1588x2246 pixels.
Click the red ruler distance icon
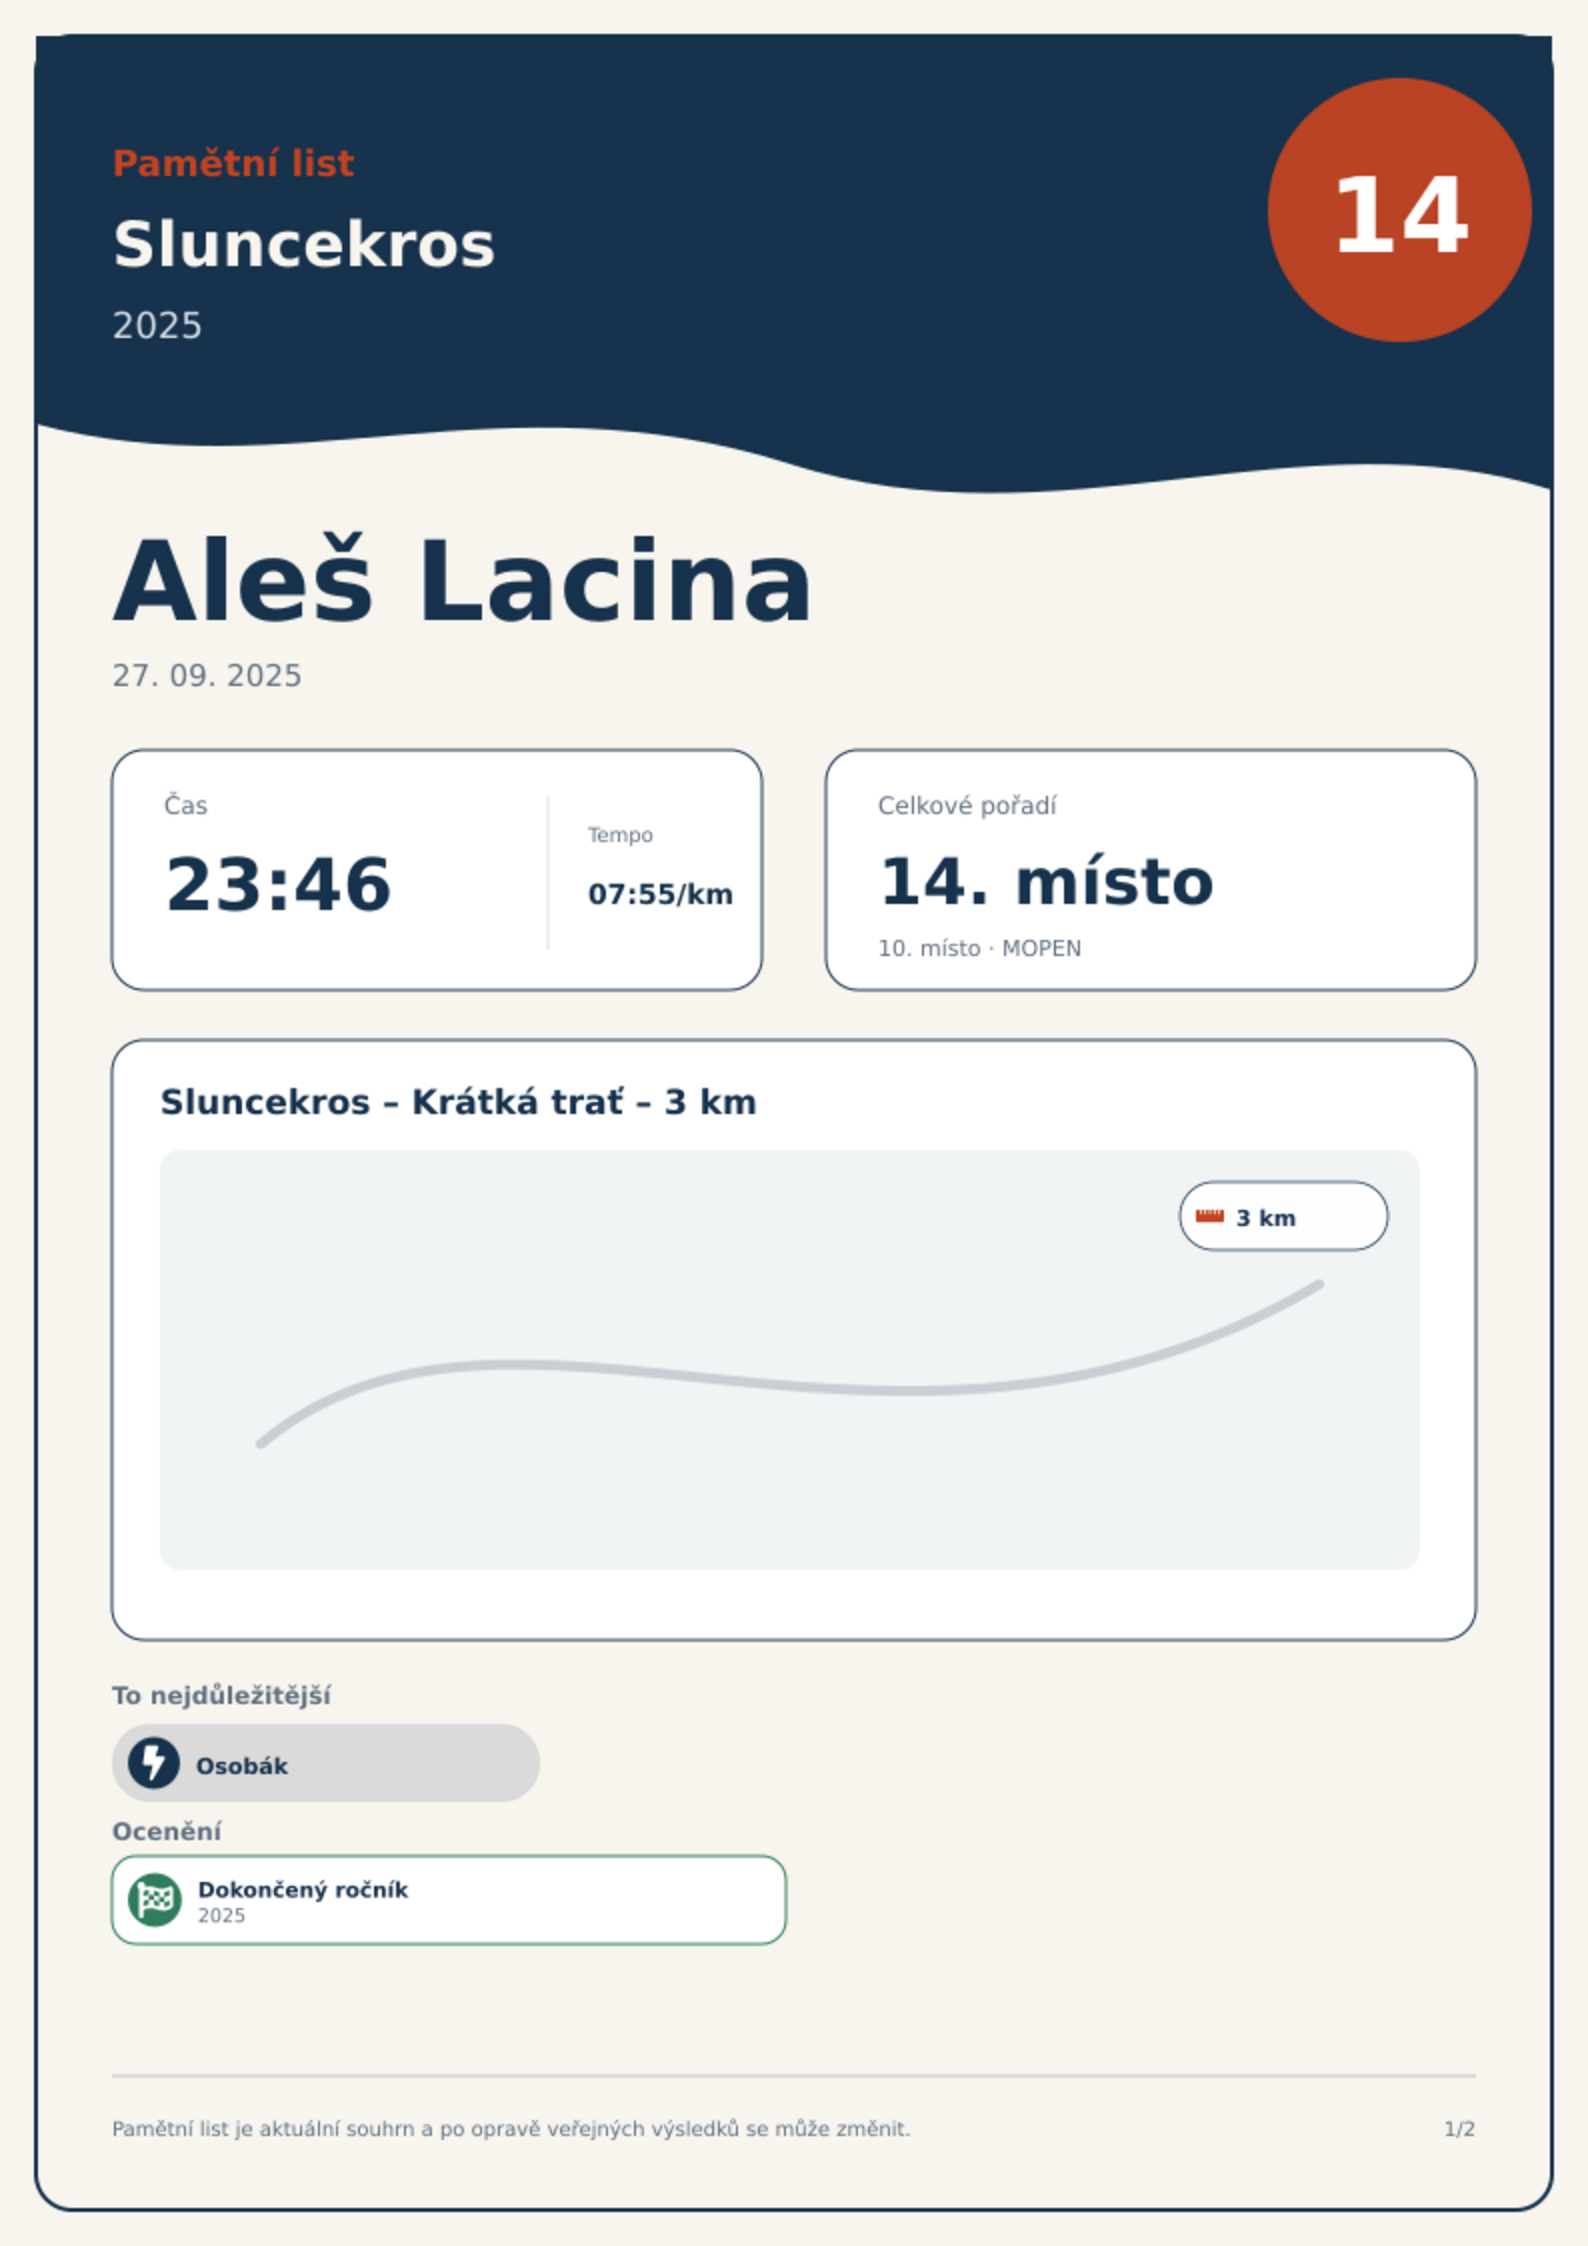click(x=1210, y=1216)
